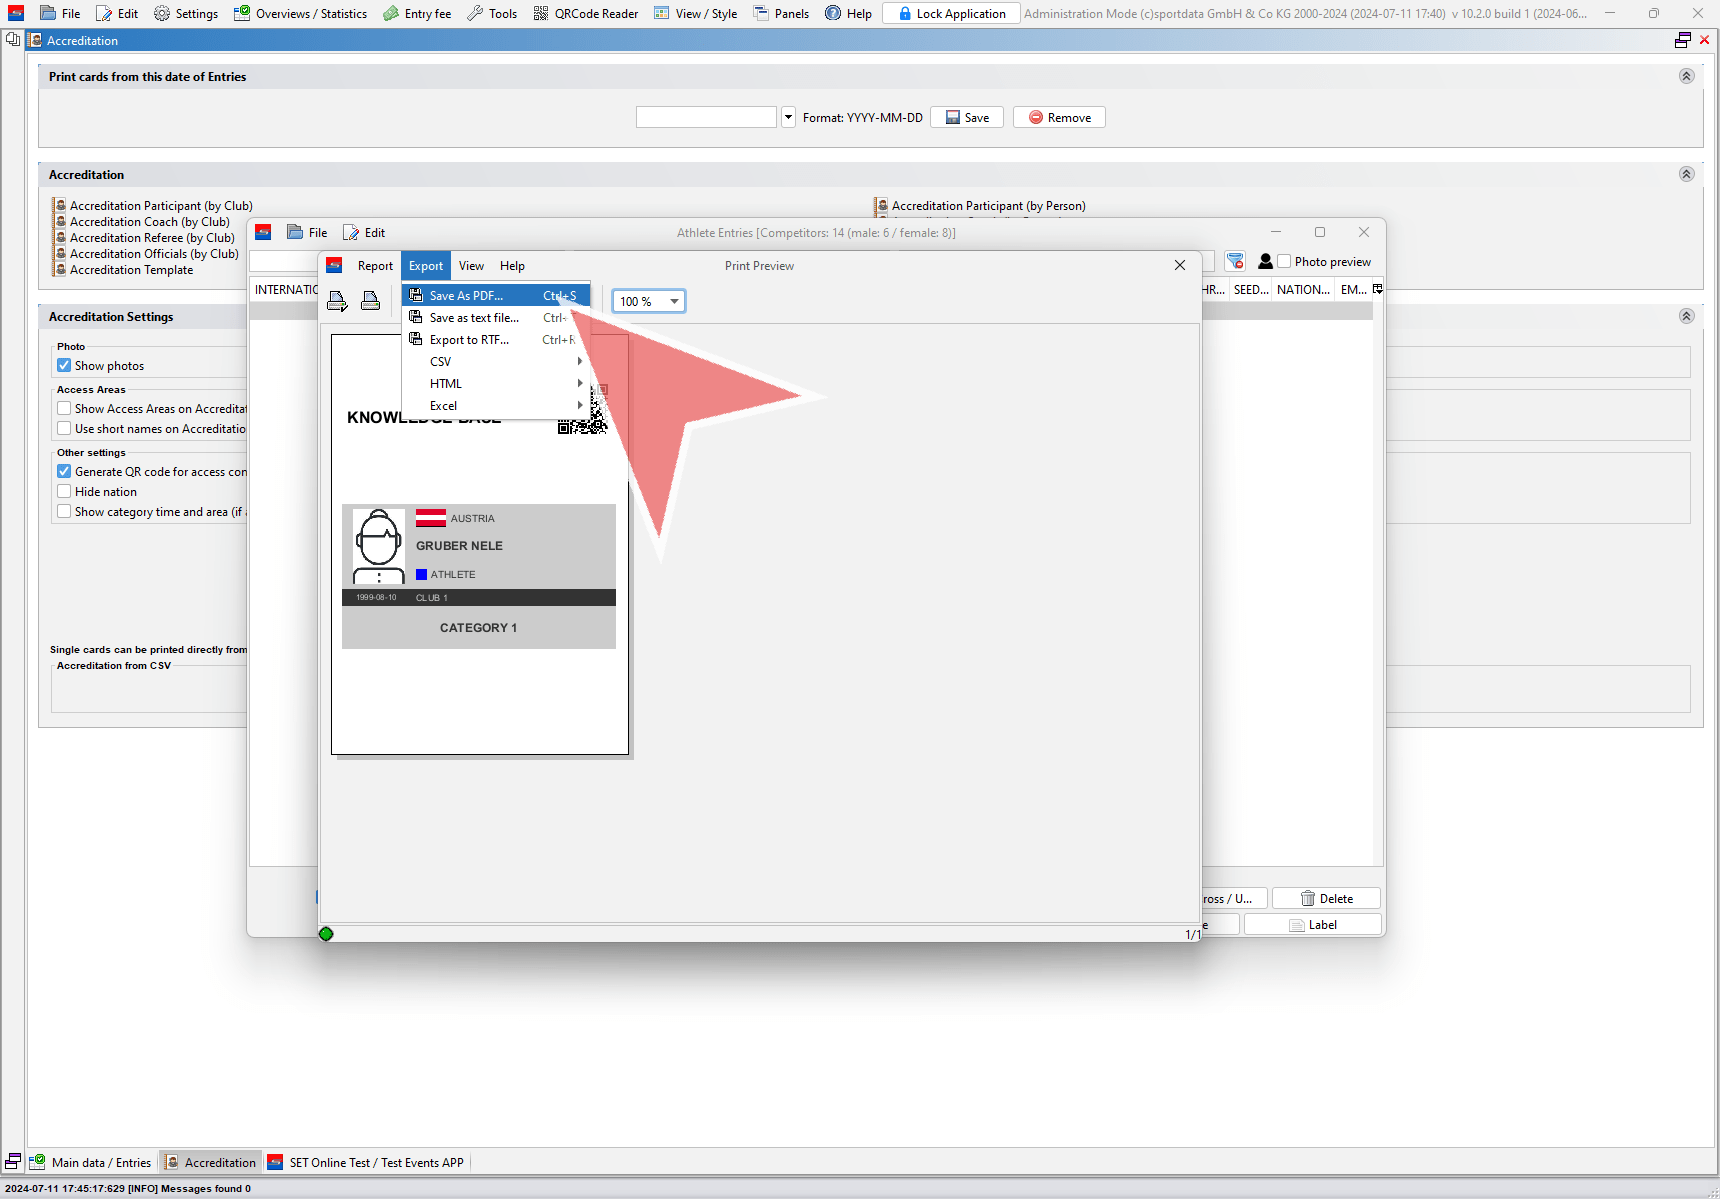Tick the Photo preview checkbox
The width and height of the screenshot is (1720, 1200).
click(x=1284, y=261)
